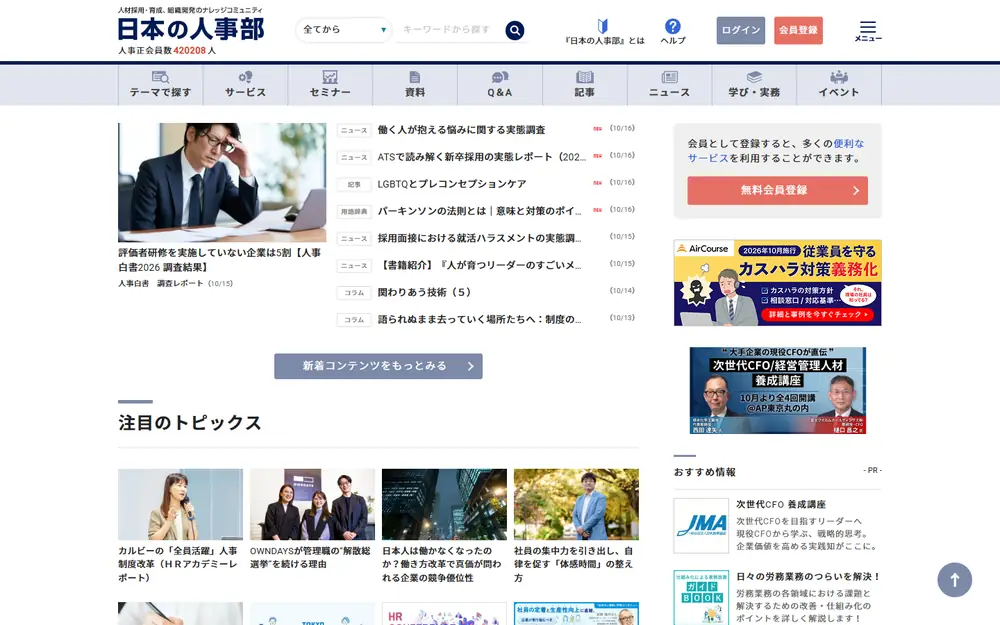Open 日々の労務業務のつらいを解決！ link

pyautogui.click(x=809, y=577)
